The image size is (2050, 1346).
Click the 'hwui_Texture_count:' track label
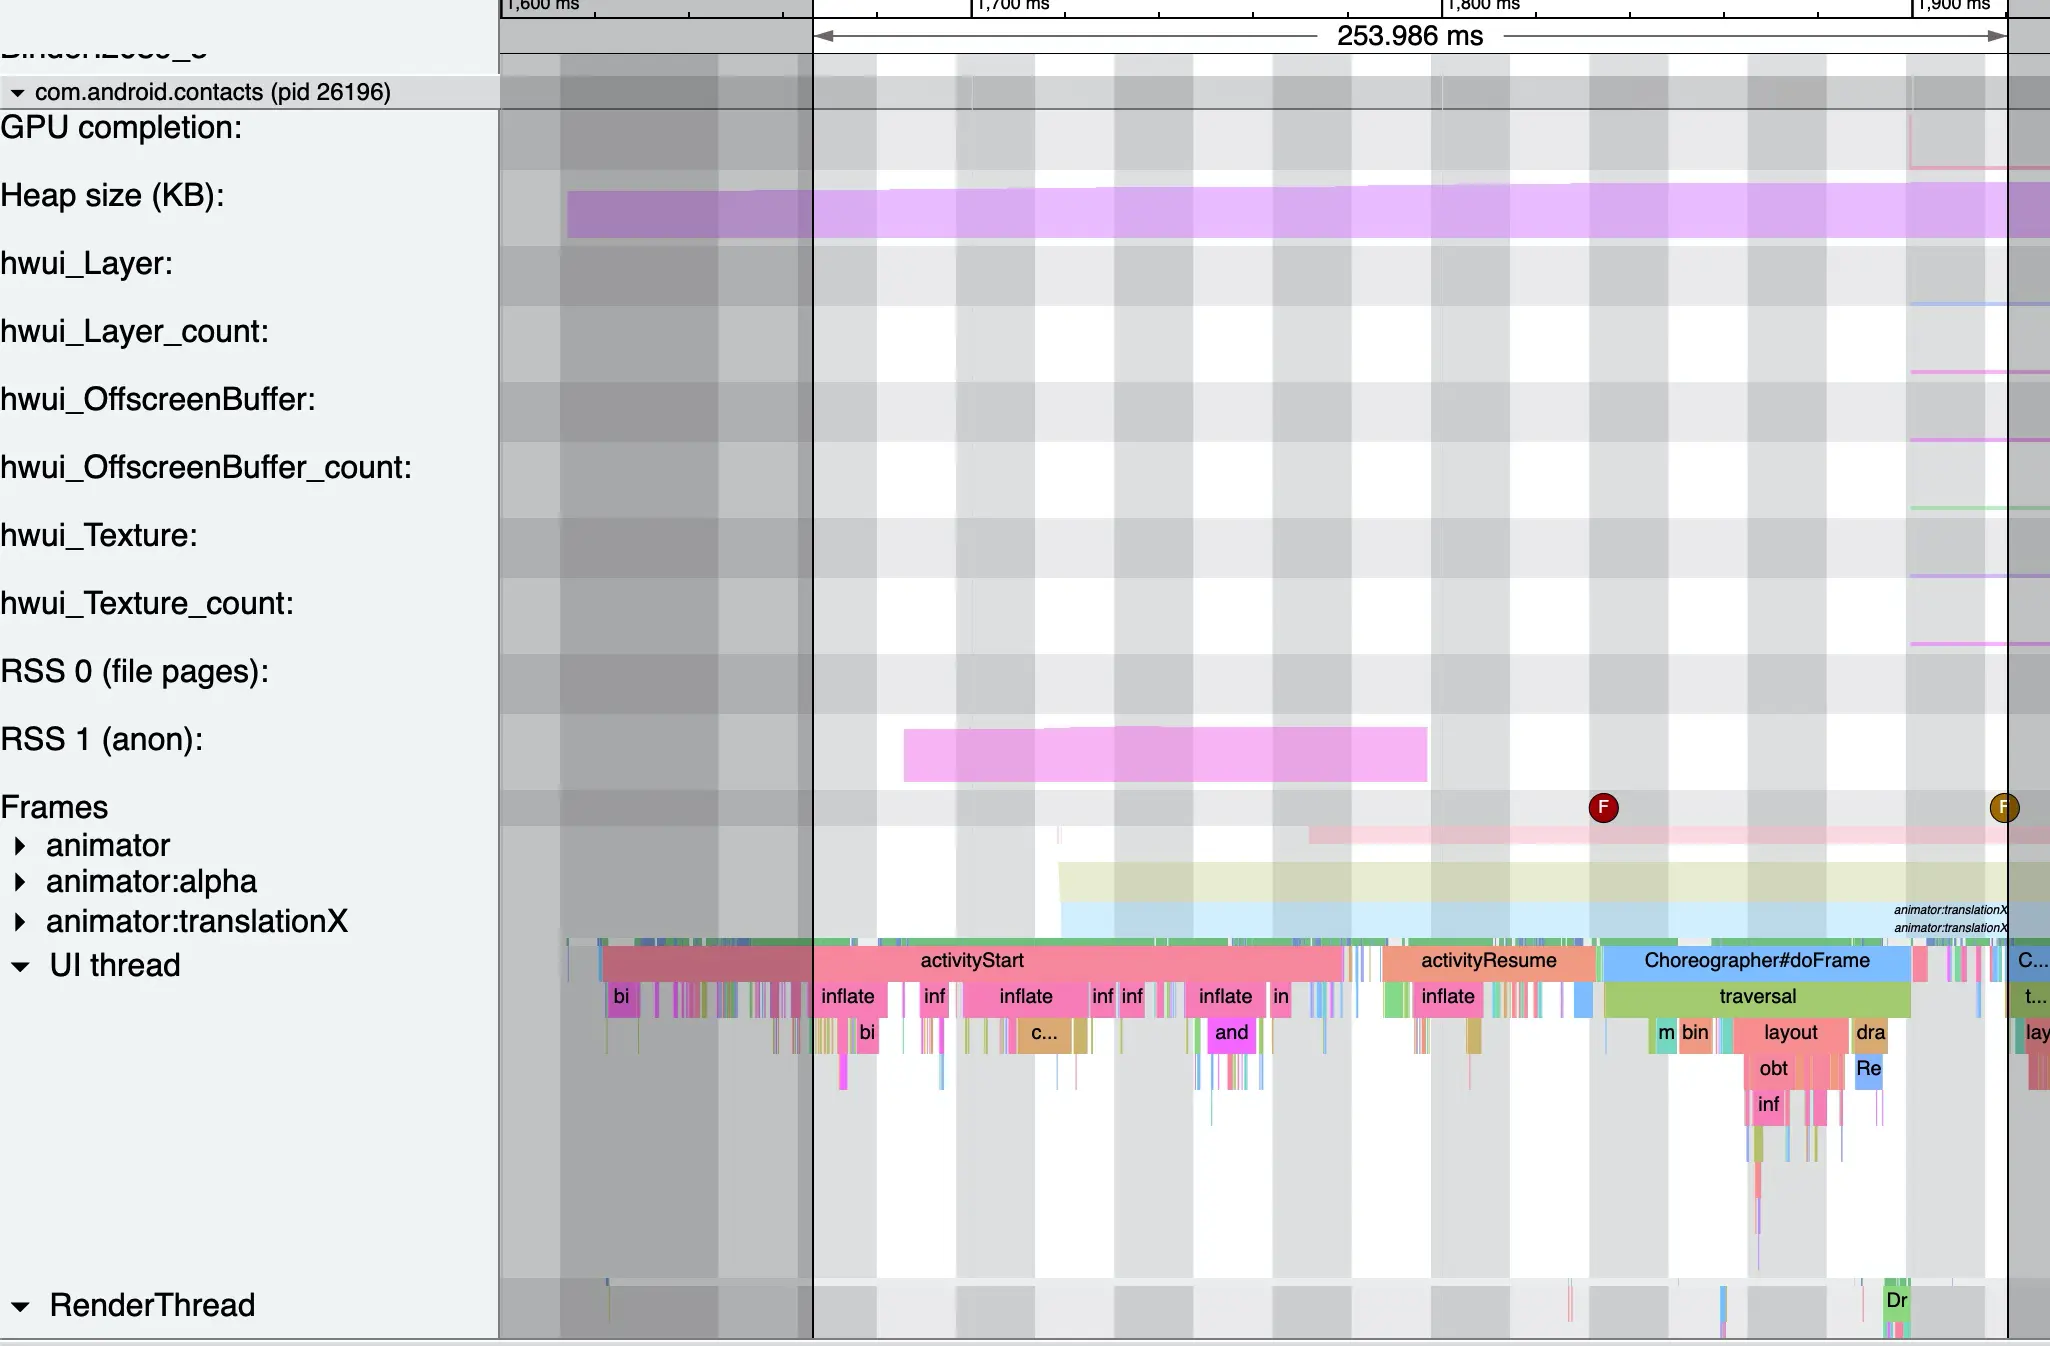[147, 604]
